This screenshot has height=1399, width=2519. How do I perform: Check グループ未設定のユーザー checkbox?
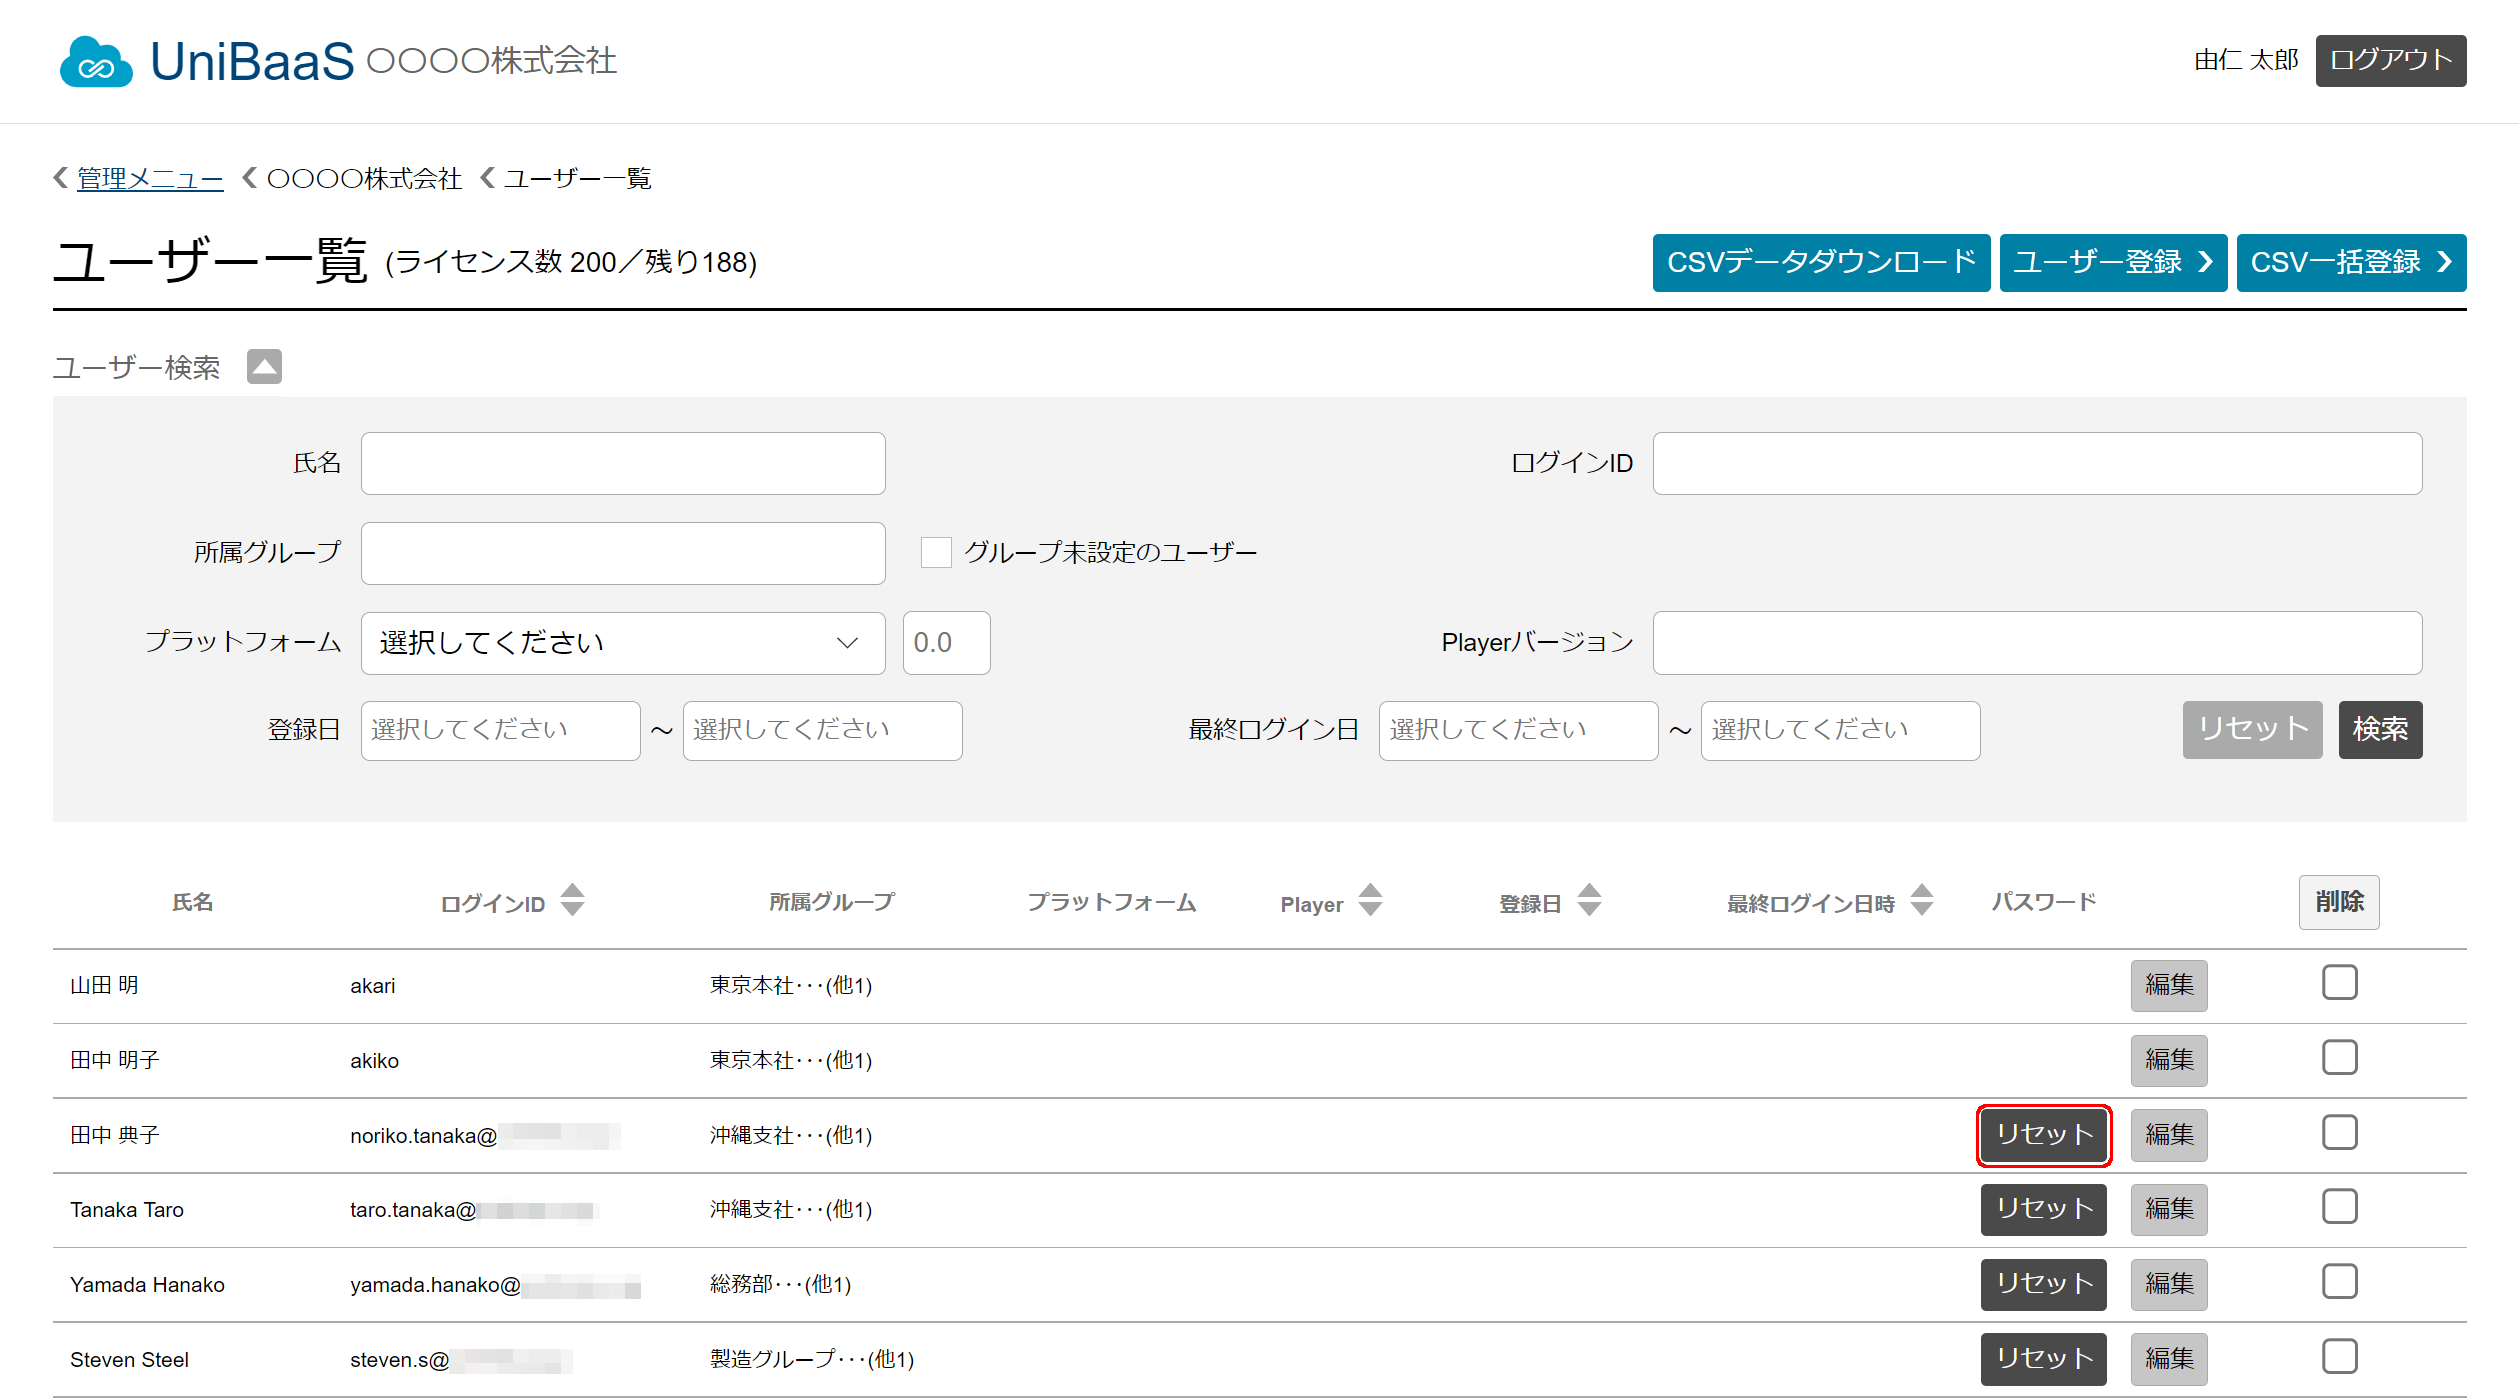tap(935, 553)
